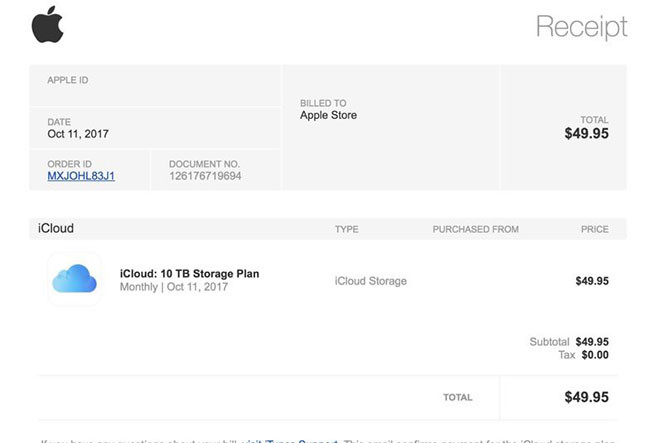Image resolution: width=665 pixels, height=443 pixels.
Task: Click the Monthly | Oct 11, 2017 line
Action: pos(174,287)
